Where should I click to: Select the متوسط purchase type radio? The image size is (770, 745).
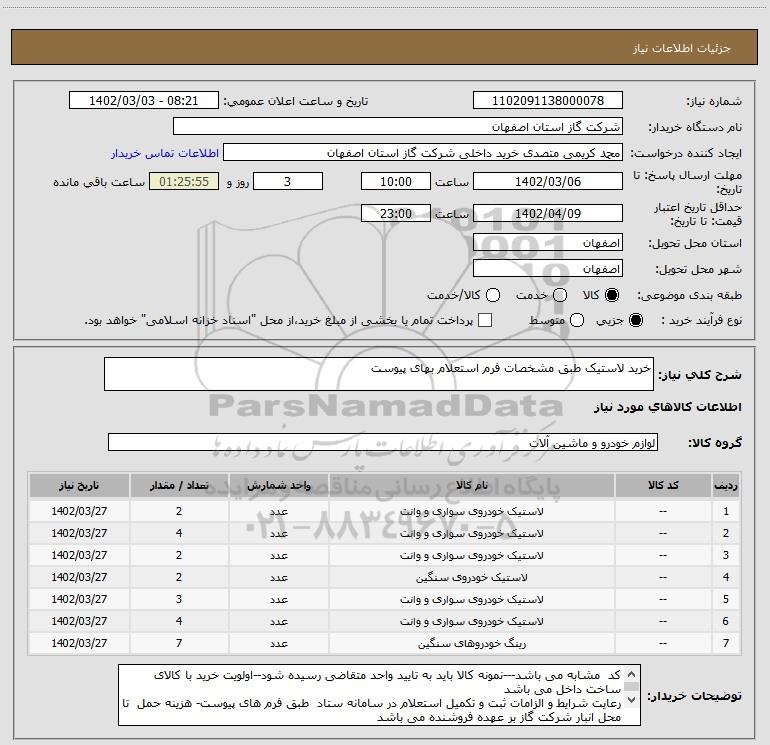[577, 320]
